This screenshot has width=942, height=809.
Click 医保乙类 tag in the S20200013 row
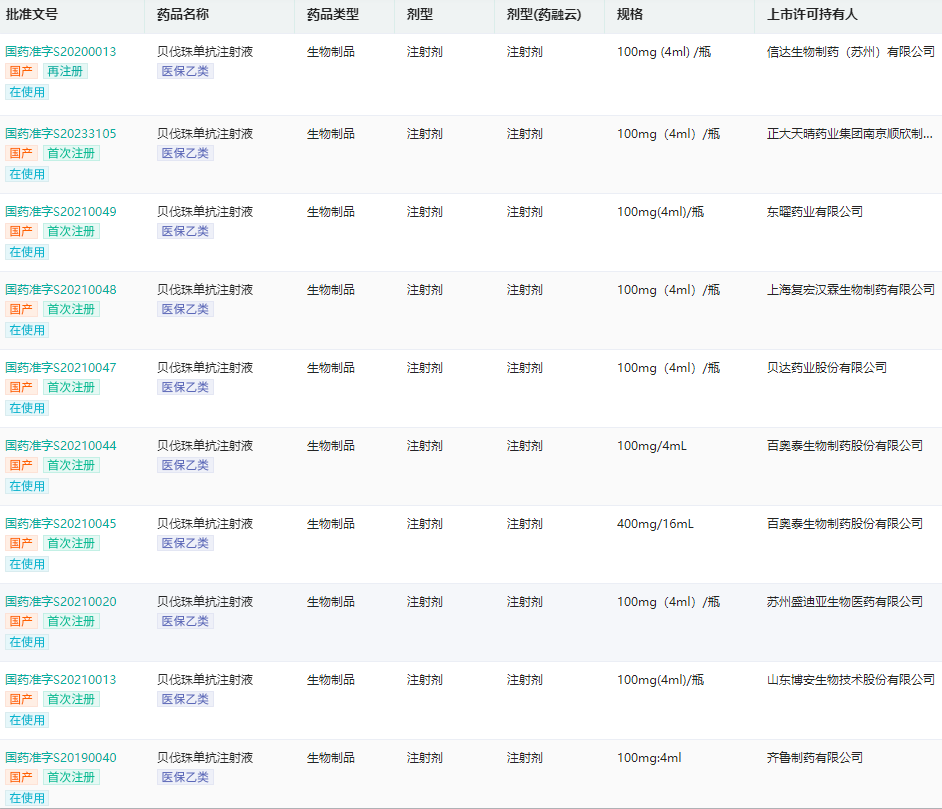click(185, 71)
